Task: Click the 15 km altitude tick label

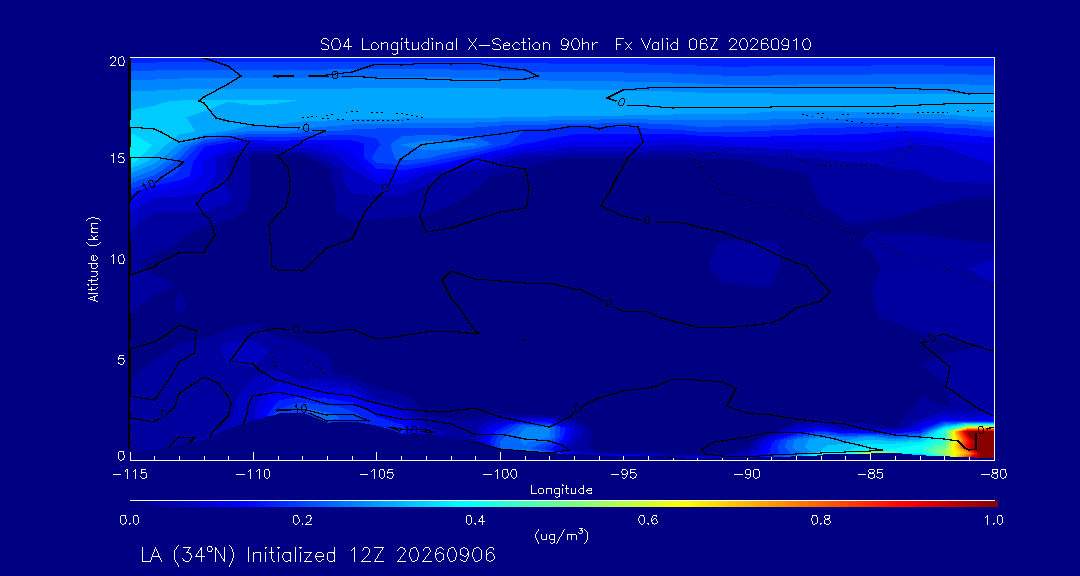Action: [118, 158]
